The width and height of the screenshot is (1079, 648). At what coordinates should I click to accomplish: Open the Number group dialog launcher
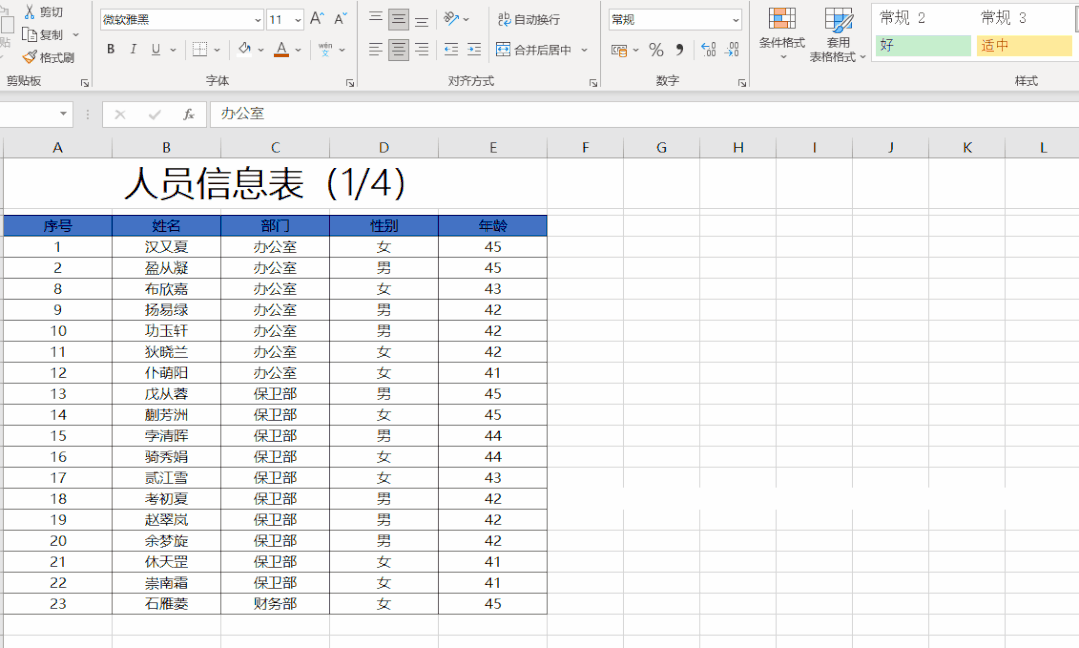(742, 83)
